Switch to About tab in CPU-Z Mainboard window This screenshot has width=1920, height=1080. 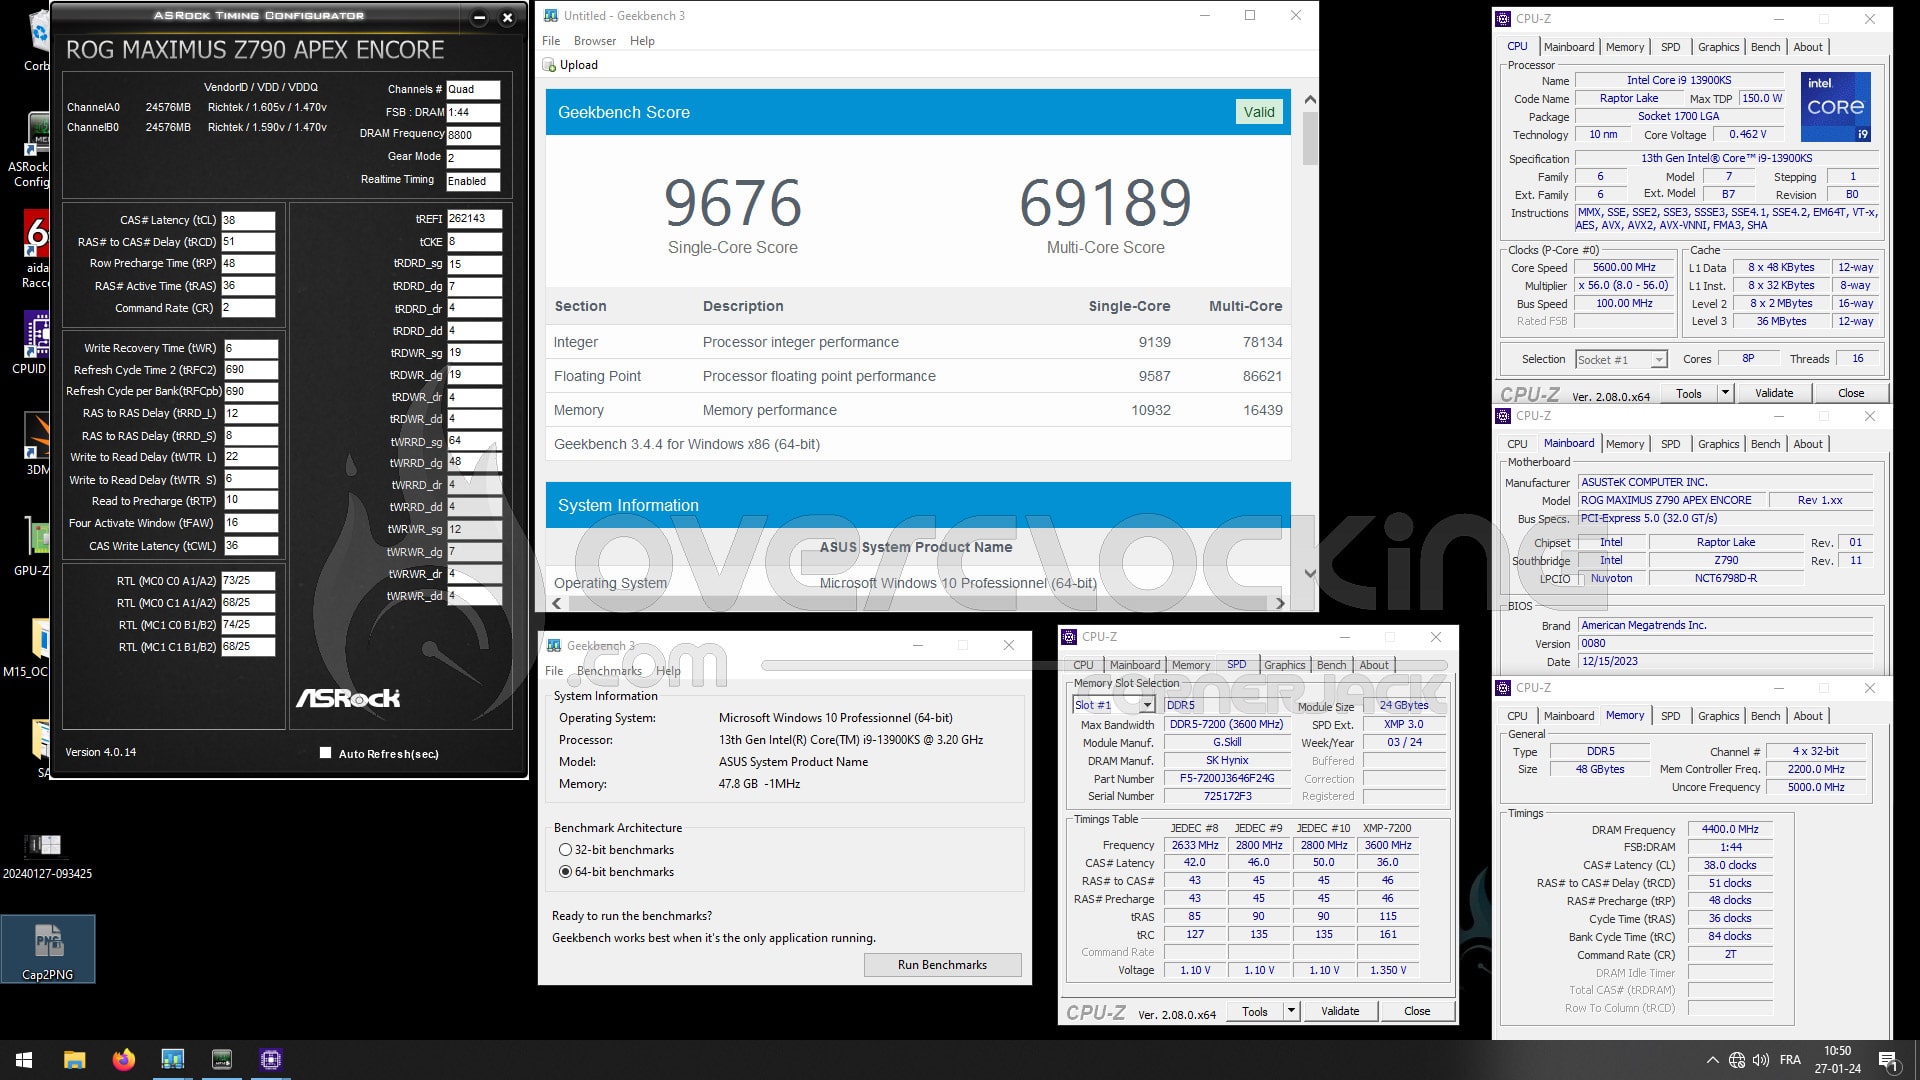coord(1807,444)
